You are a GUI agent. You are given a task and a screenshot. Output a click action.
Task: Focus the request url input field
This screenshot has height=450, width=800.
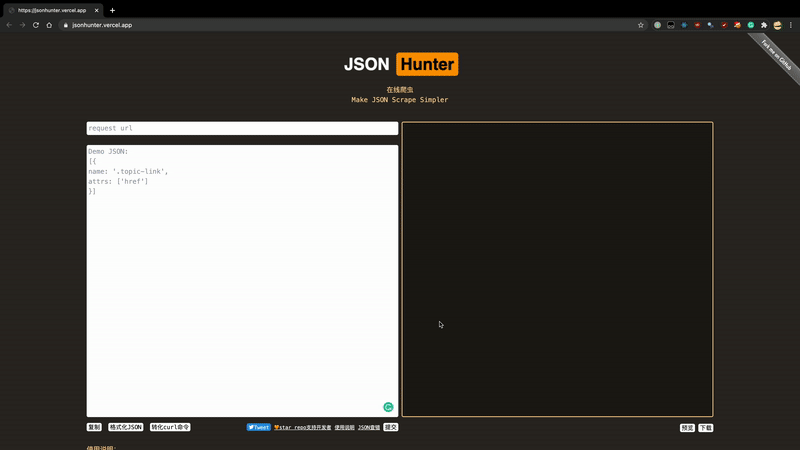tap(242, 128)
